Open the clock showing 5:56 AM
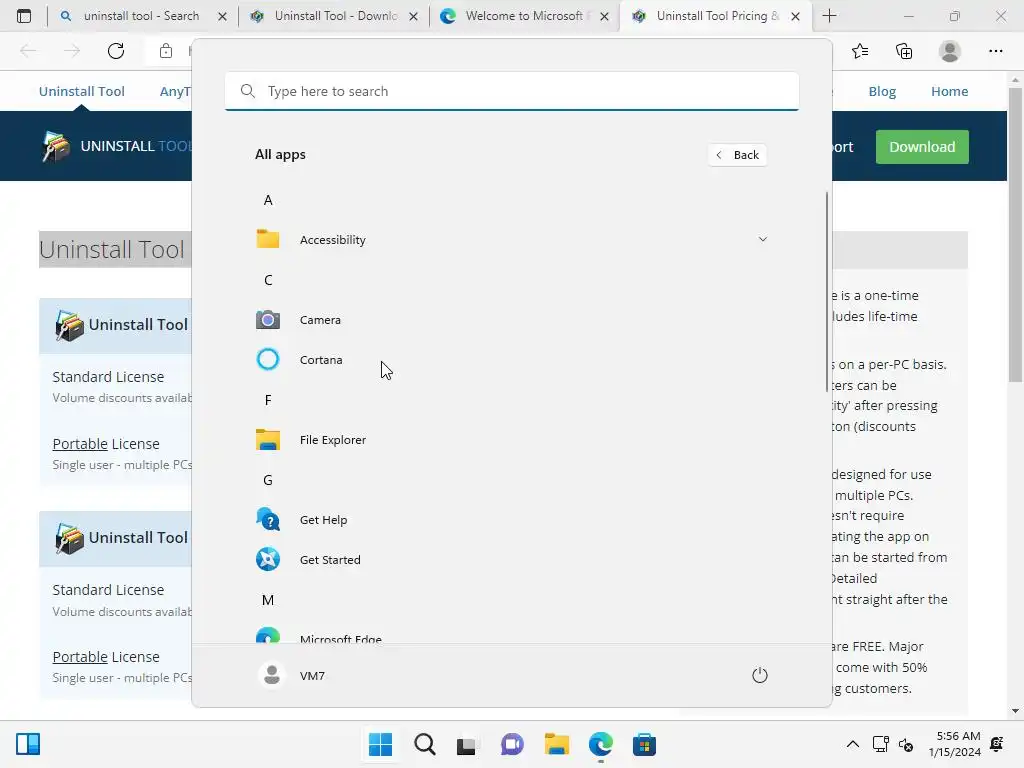This screenshot has width=1024, height=768. (954, 744)
